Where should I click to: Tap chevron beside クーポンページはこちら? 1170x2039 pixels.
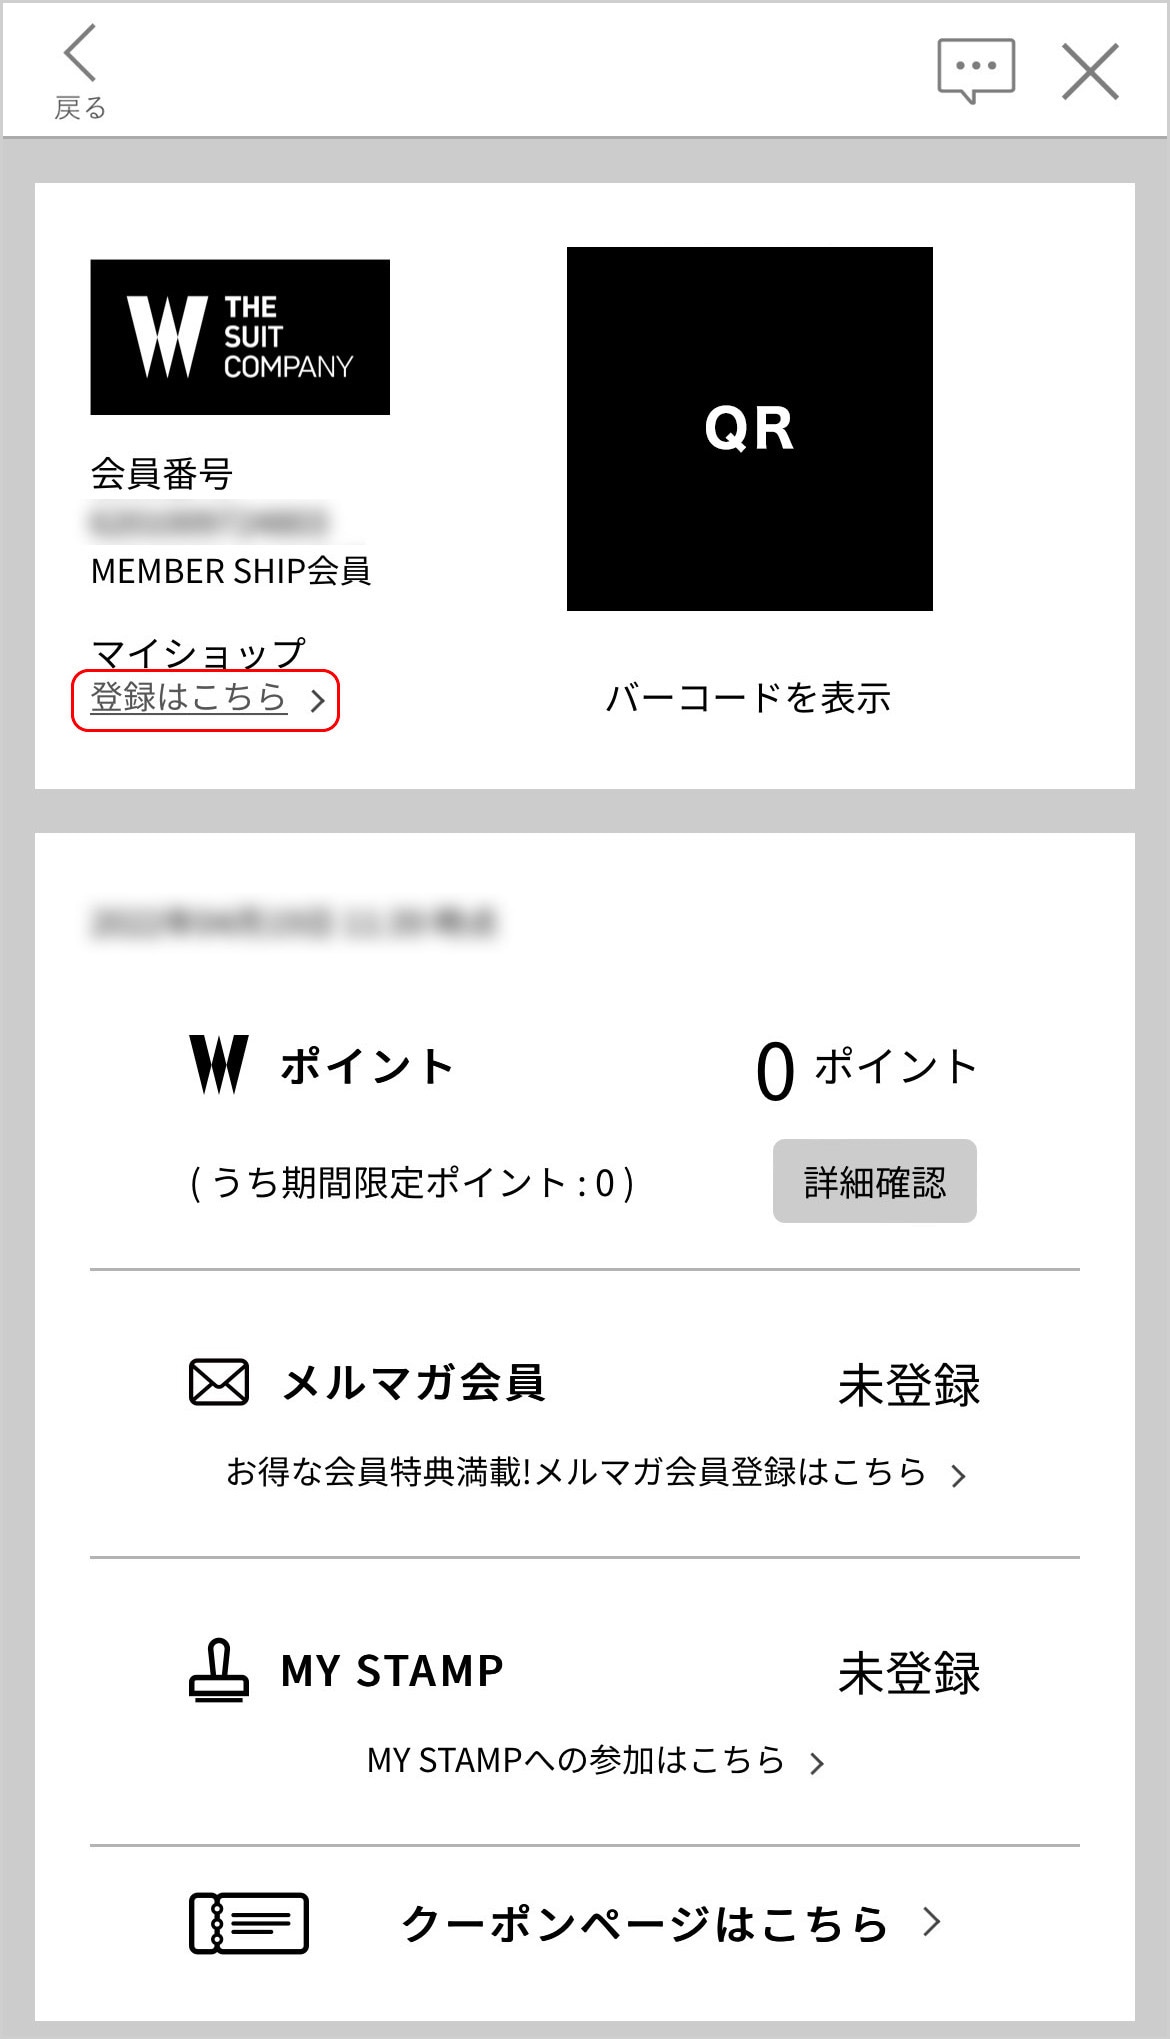(932, 1921)
